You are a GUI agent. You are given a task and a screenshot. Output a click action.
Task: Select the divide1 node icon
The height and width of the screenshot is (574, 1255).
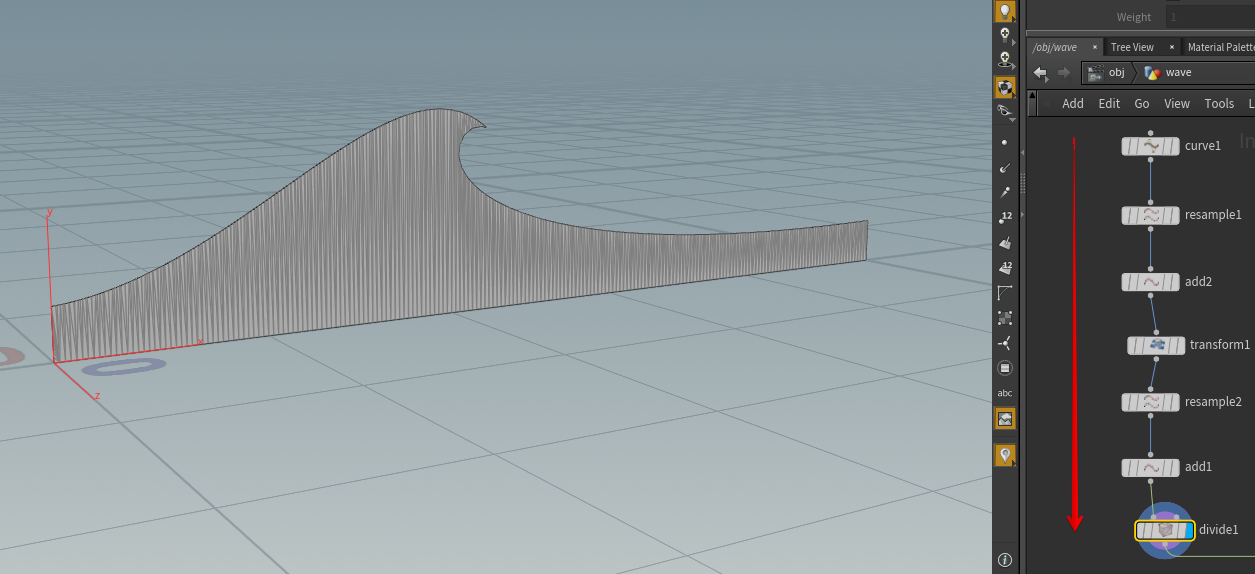coord(1164,530)
